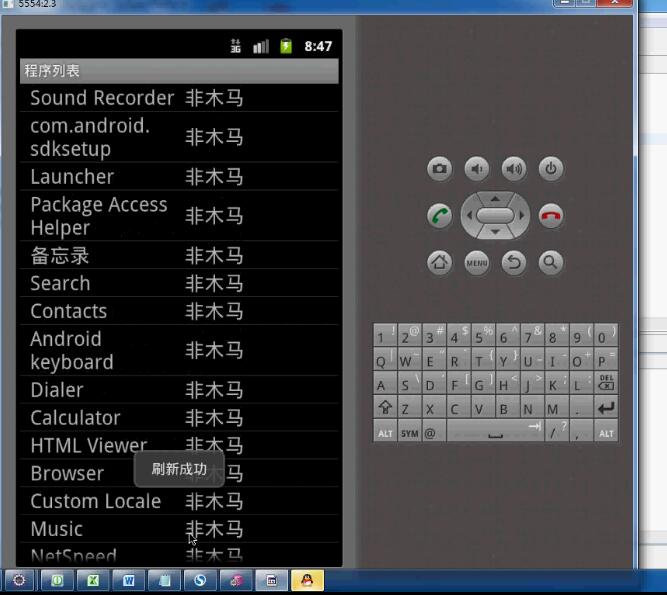Click the Q key on emulator keyboard
The image size is (667, 595).
coord(385,359)
